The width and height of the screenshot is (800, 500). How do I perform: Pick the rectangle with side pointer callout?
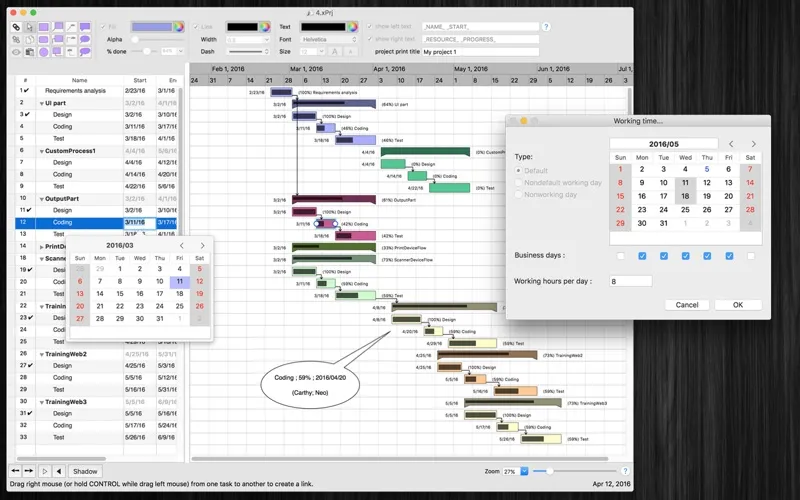(x=58, y=39)
